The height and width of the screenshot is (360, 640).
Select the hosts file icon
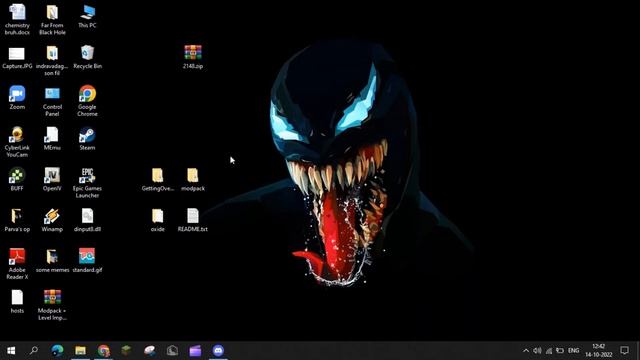[x=17, y=298]
